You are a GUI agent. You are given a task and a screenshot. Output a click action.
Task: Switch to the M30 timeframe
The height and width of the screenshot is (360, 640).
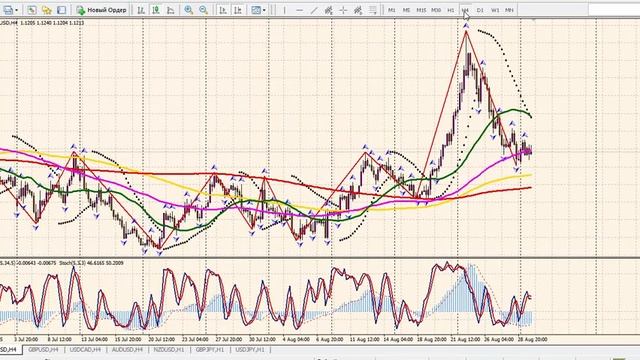point(436,10)
